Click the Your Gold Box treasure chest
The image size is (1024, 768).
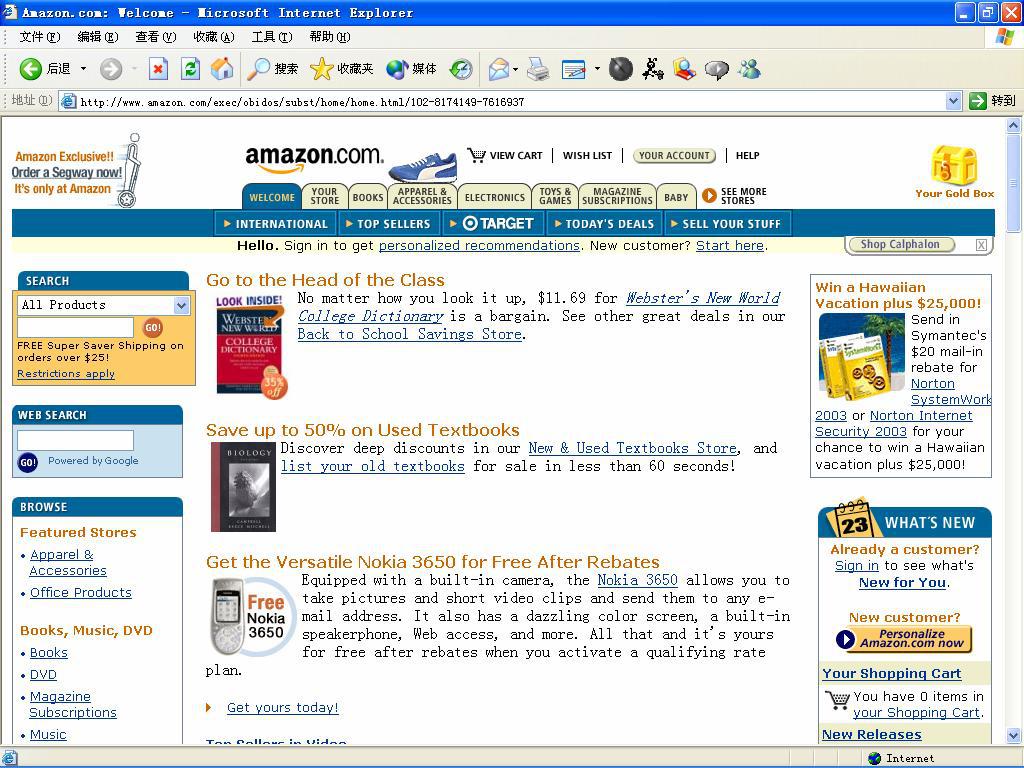[954, 166]
